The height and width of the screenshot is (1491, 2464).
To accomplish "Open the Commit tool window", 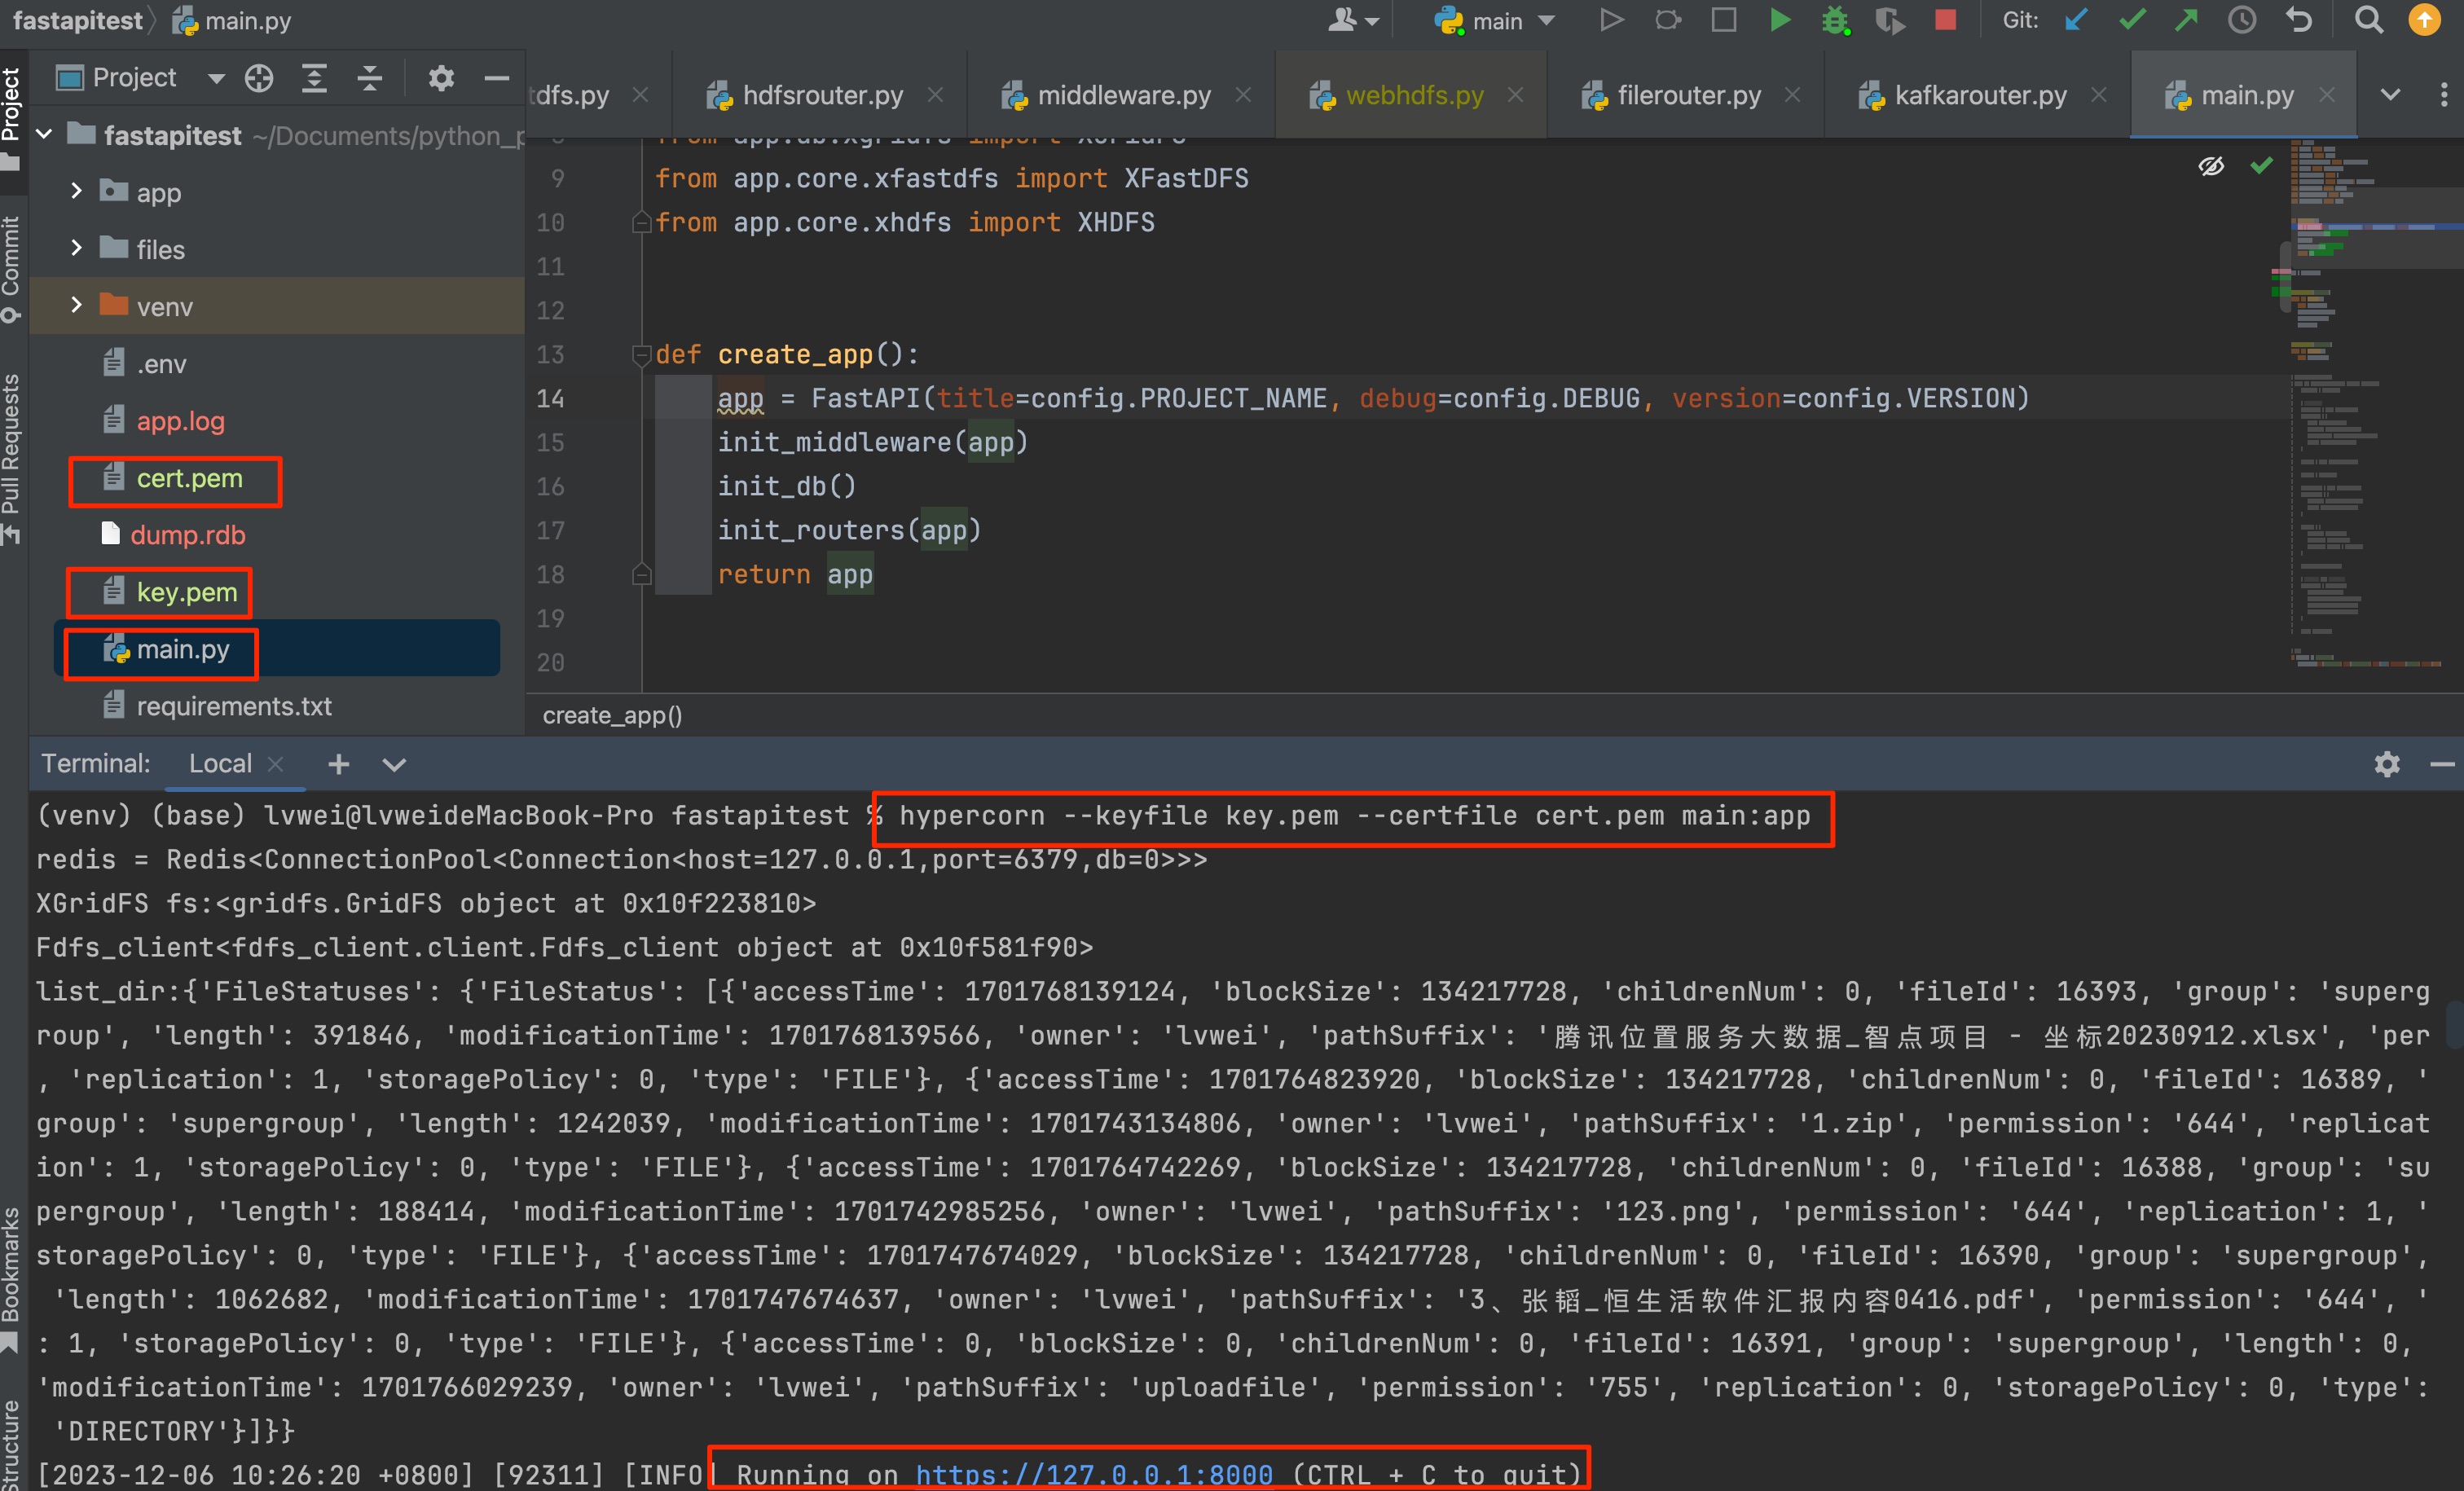I will point(11,268).
